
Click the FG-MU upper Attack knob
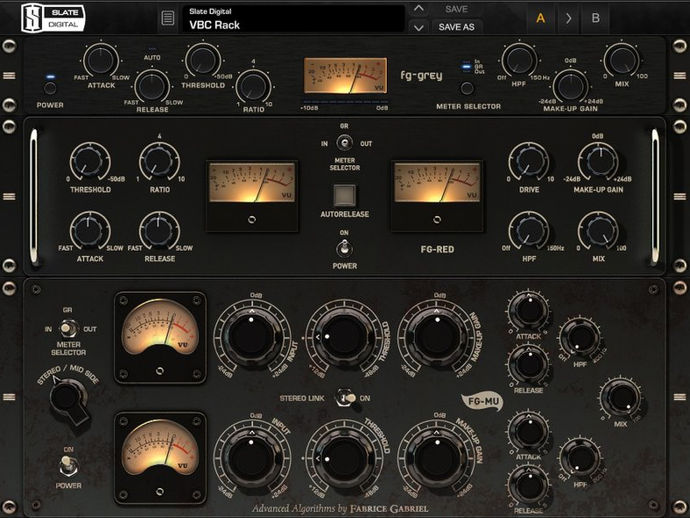[x=529, y=310]
